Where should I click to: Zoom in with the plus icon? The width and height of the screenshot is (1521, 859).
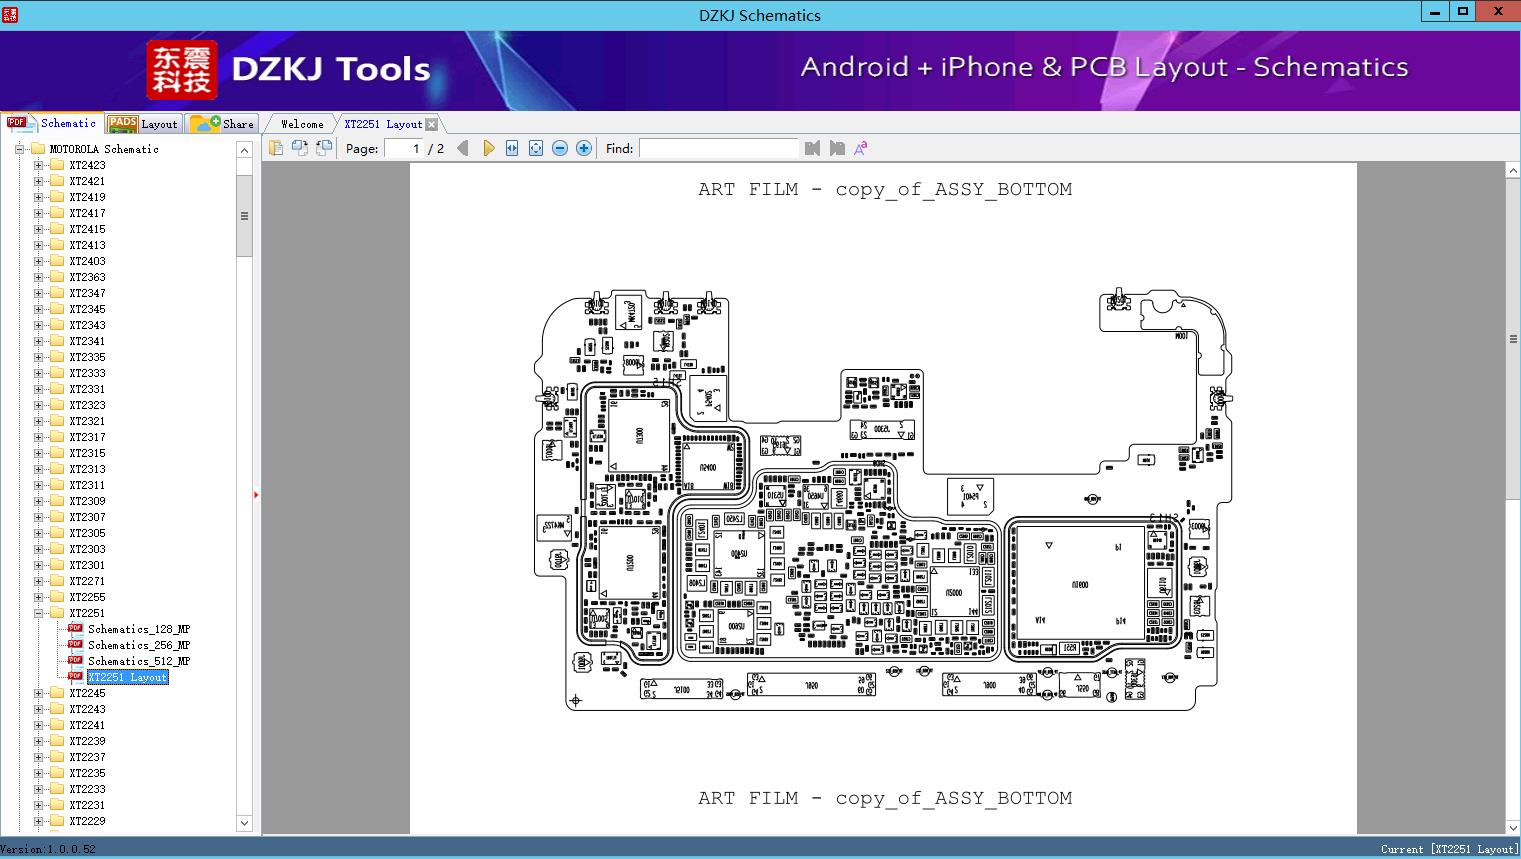[584, 148]
